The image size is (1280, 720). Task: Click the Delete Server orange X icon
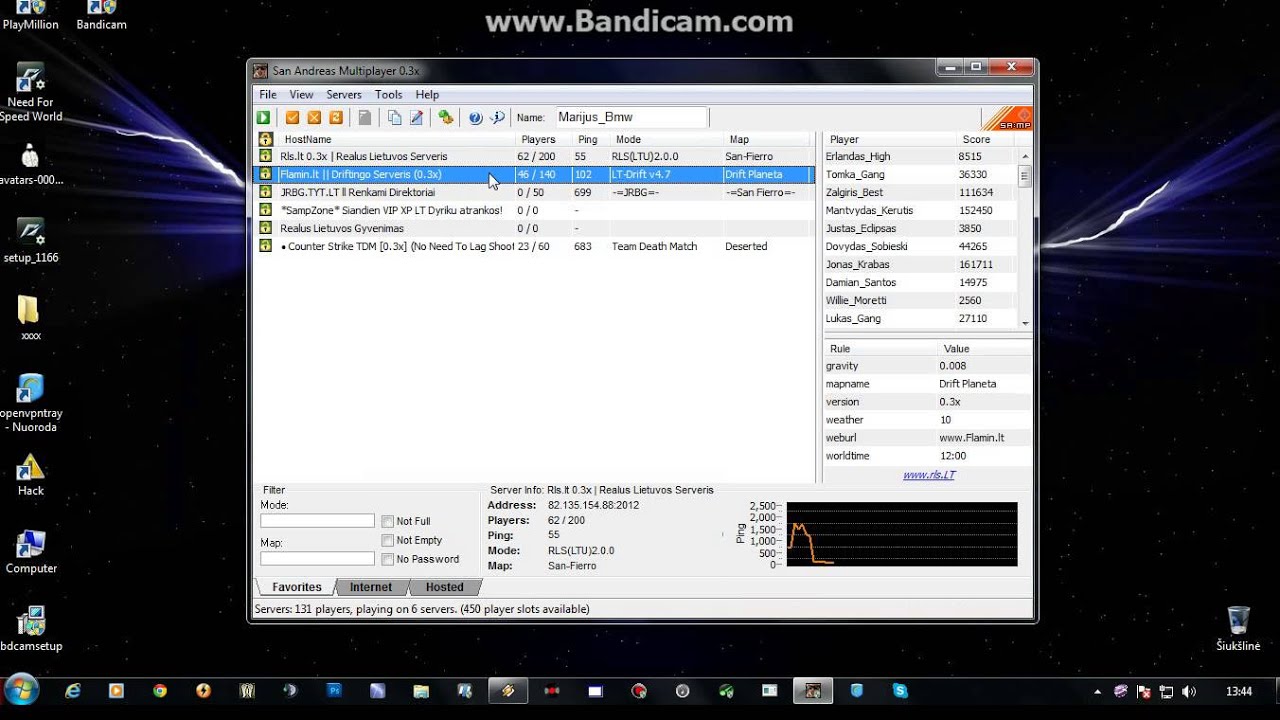[314, 118]
